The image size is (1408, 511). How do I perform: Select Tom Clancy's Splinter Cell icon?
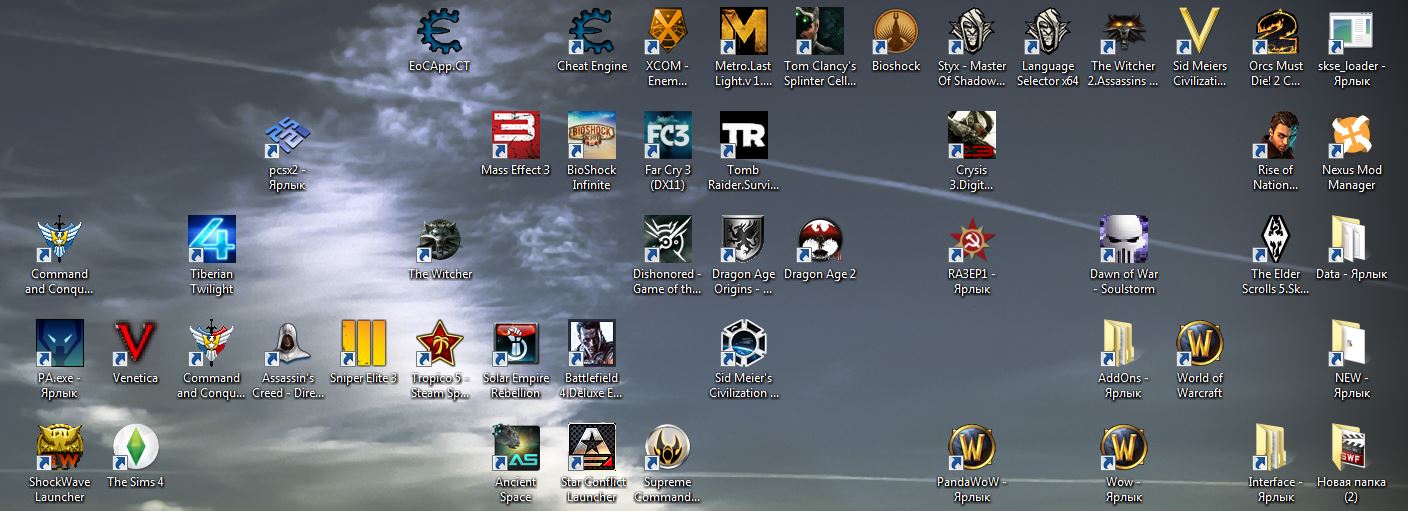point(820,32)
